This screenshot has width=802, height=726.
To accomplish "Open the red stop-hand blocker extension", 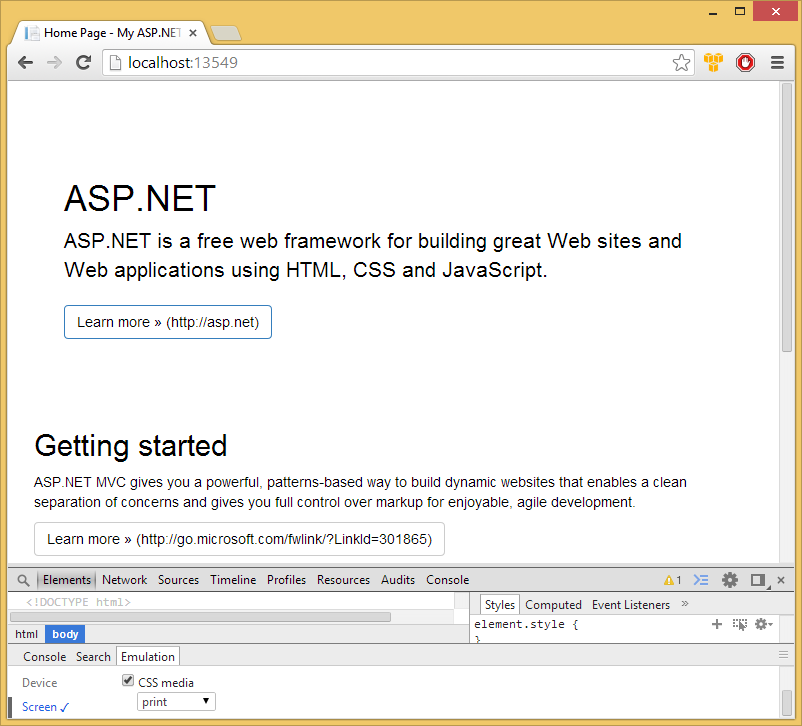I will click(745, 62).
